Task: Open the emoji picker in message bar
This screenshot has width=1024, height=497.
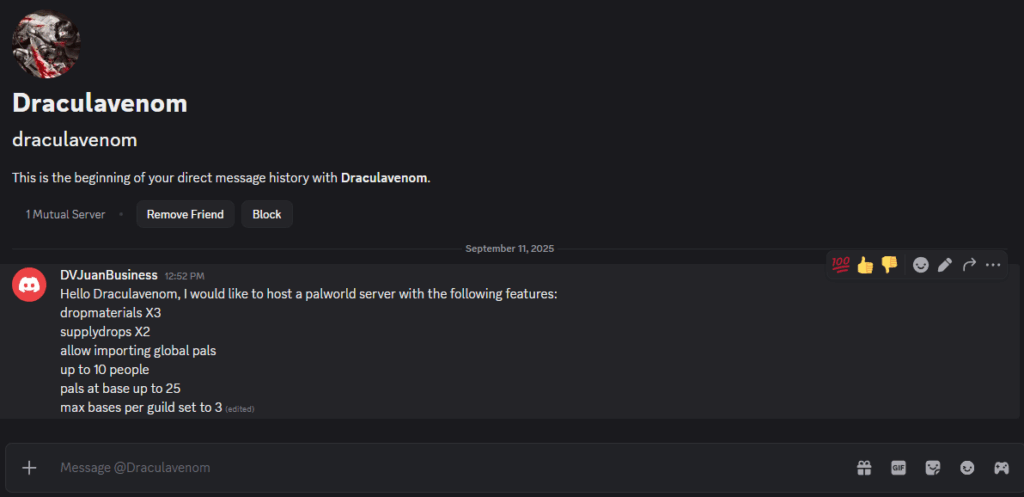Action: [x=967, y=468]
